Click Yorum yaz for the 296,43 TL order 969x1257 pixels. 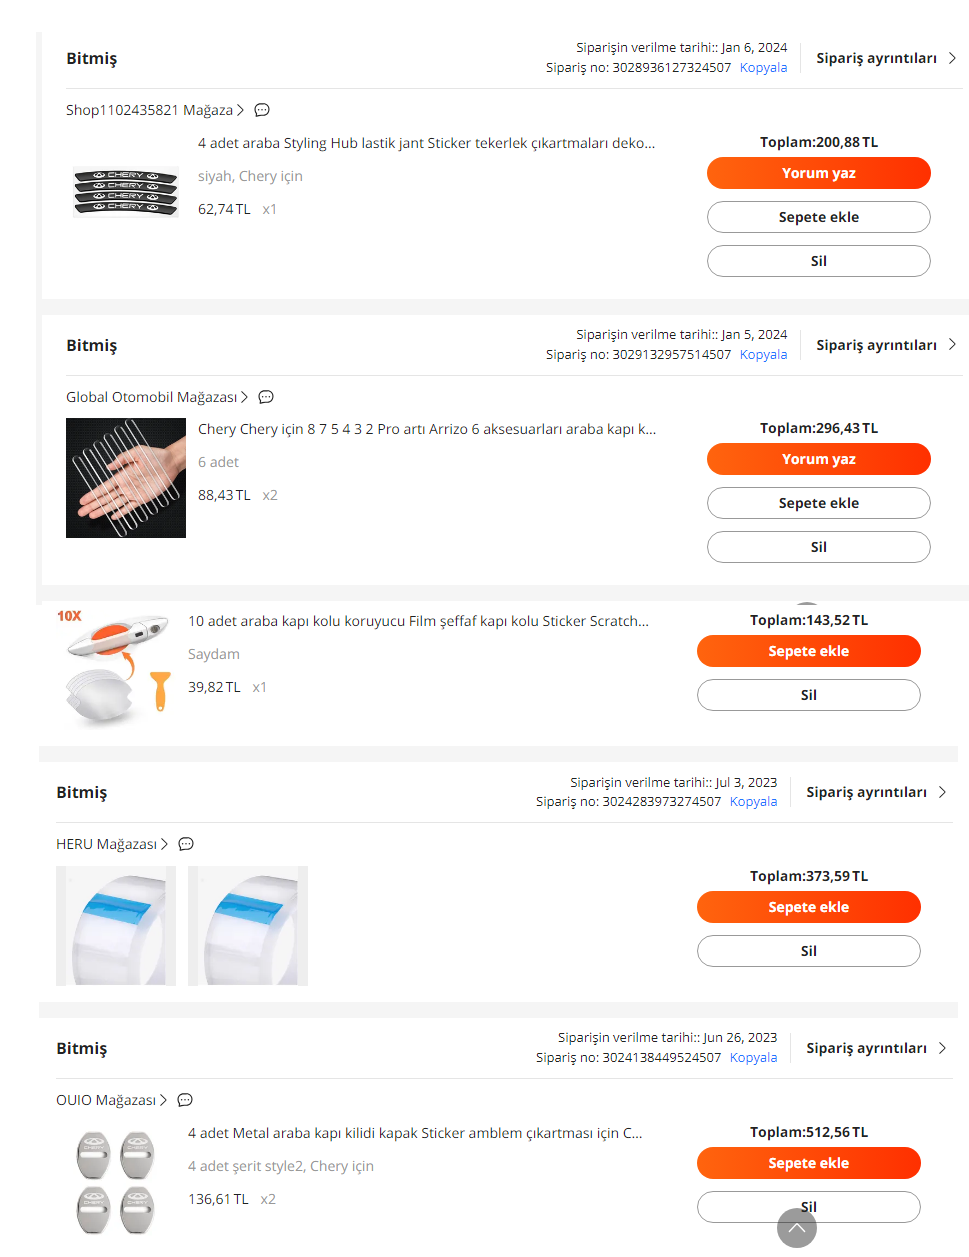click(x=819, y=459)
